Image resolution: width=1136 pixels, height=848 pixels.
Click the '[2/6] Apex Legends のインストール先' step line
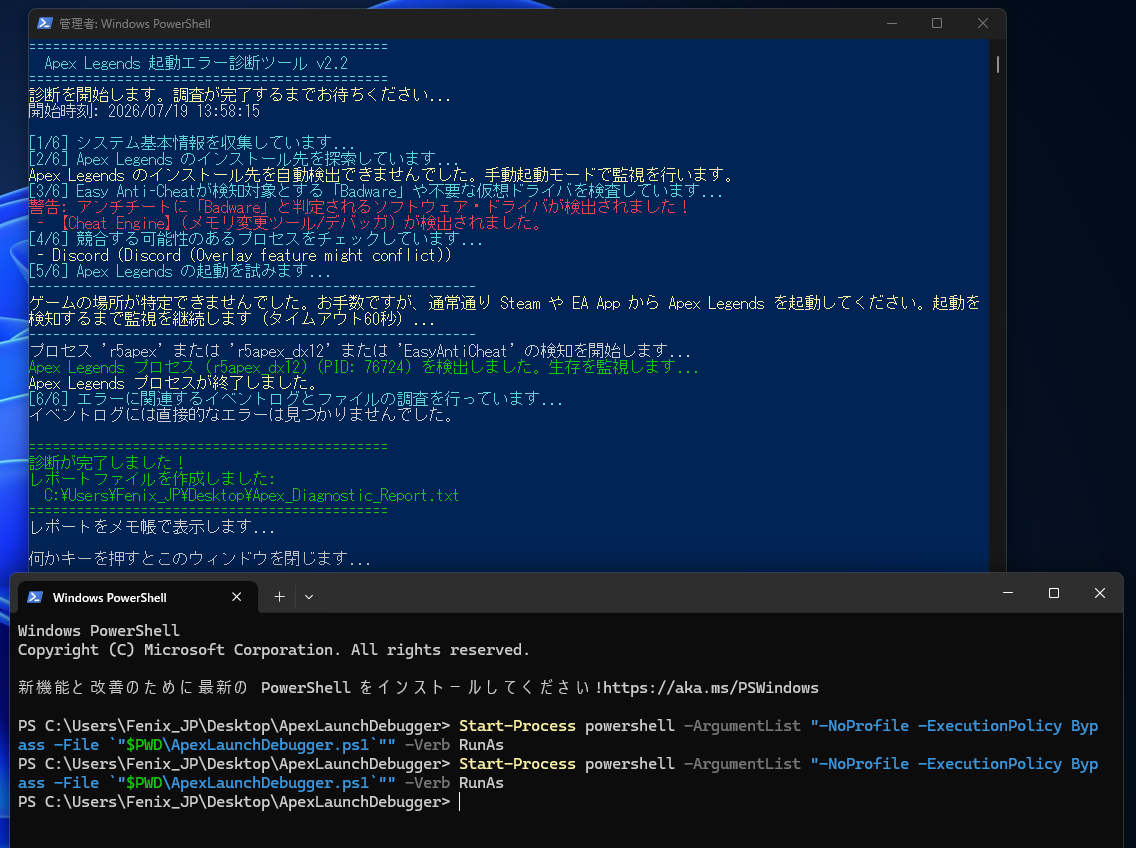pyautogui.click(x=244, y=159)
